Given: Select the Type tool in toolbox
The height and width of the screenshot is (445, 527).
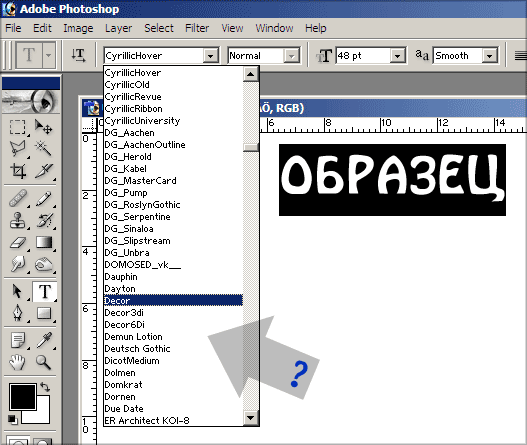Looking at the screenshot, I should tap(44, 291).
